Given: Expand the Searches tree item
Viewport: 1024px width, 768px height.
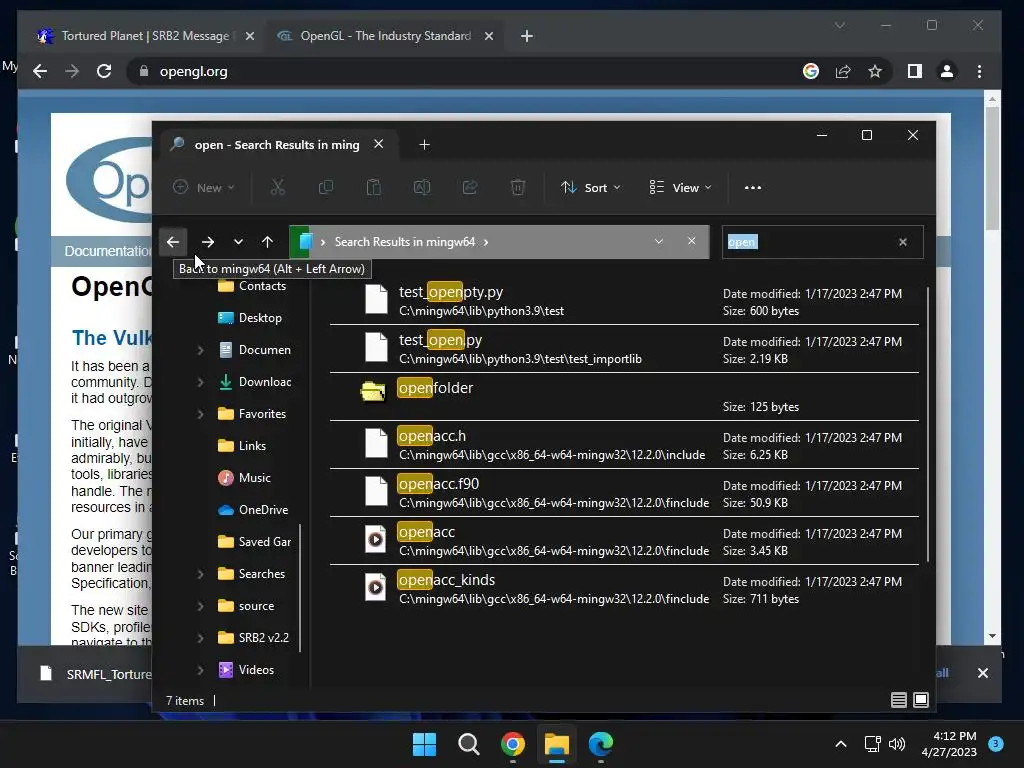Looking at the screenshot, I should pyautogui.click(x=200, y=574).
